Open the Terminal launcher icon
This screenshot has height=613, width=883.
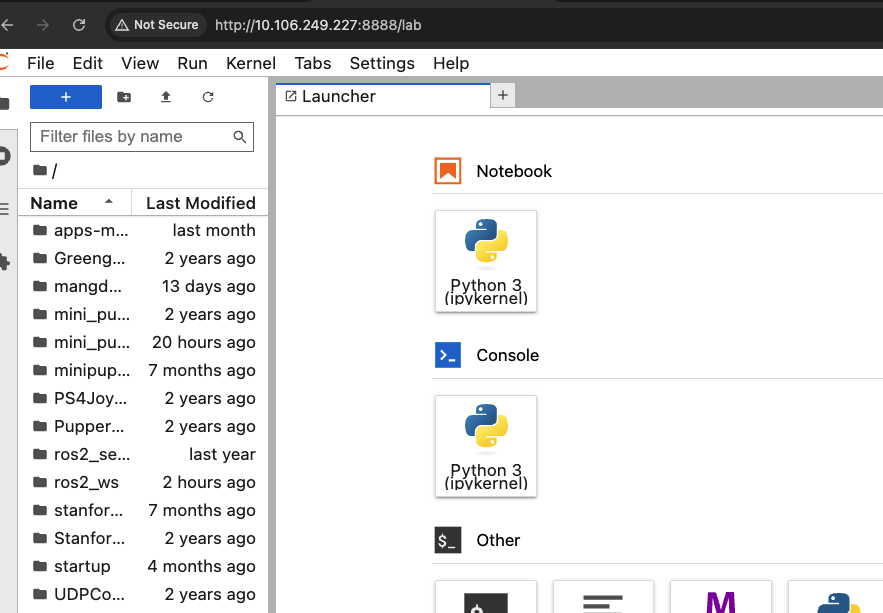tap(486, 598)
